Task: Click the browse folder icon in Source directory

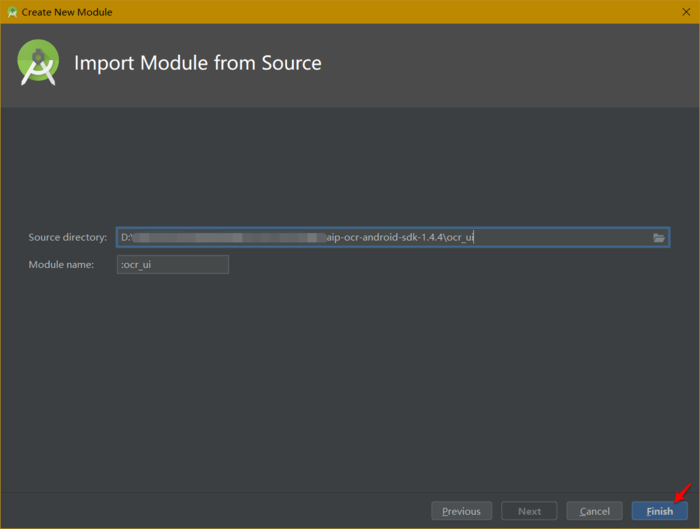Action: click(x=659, y=238)
